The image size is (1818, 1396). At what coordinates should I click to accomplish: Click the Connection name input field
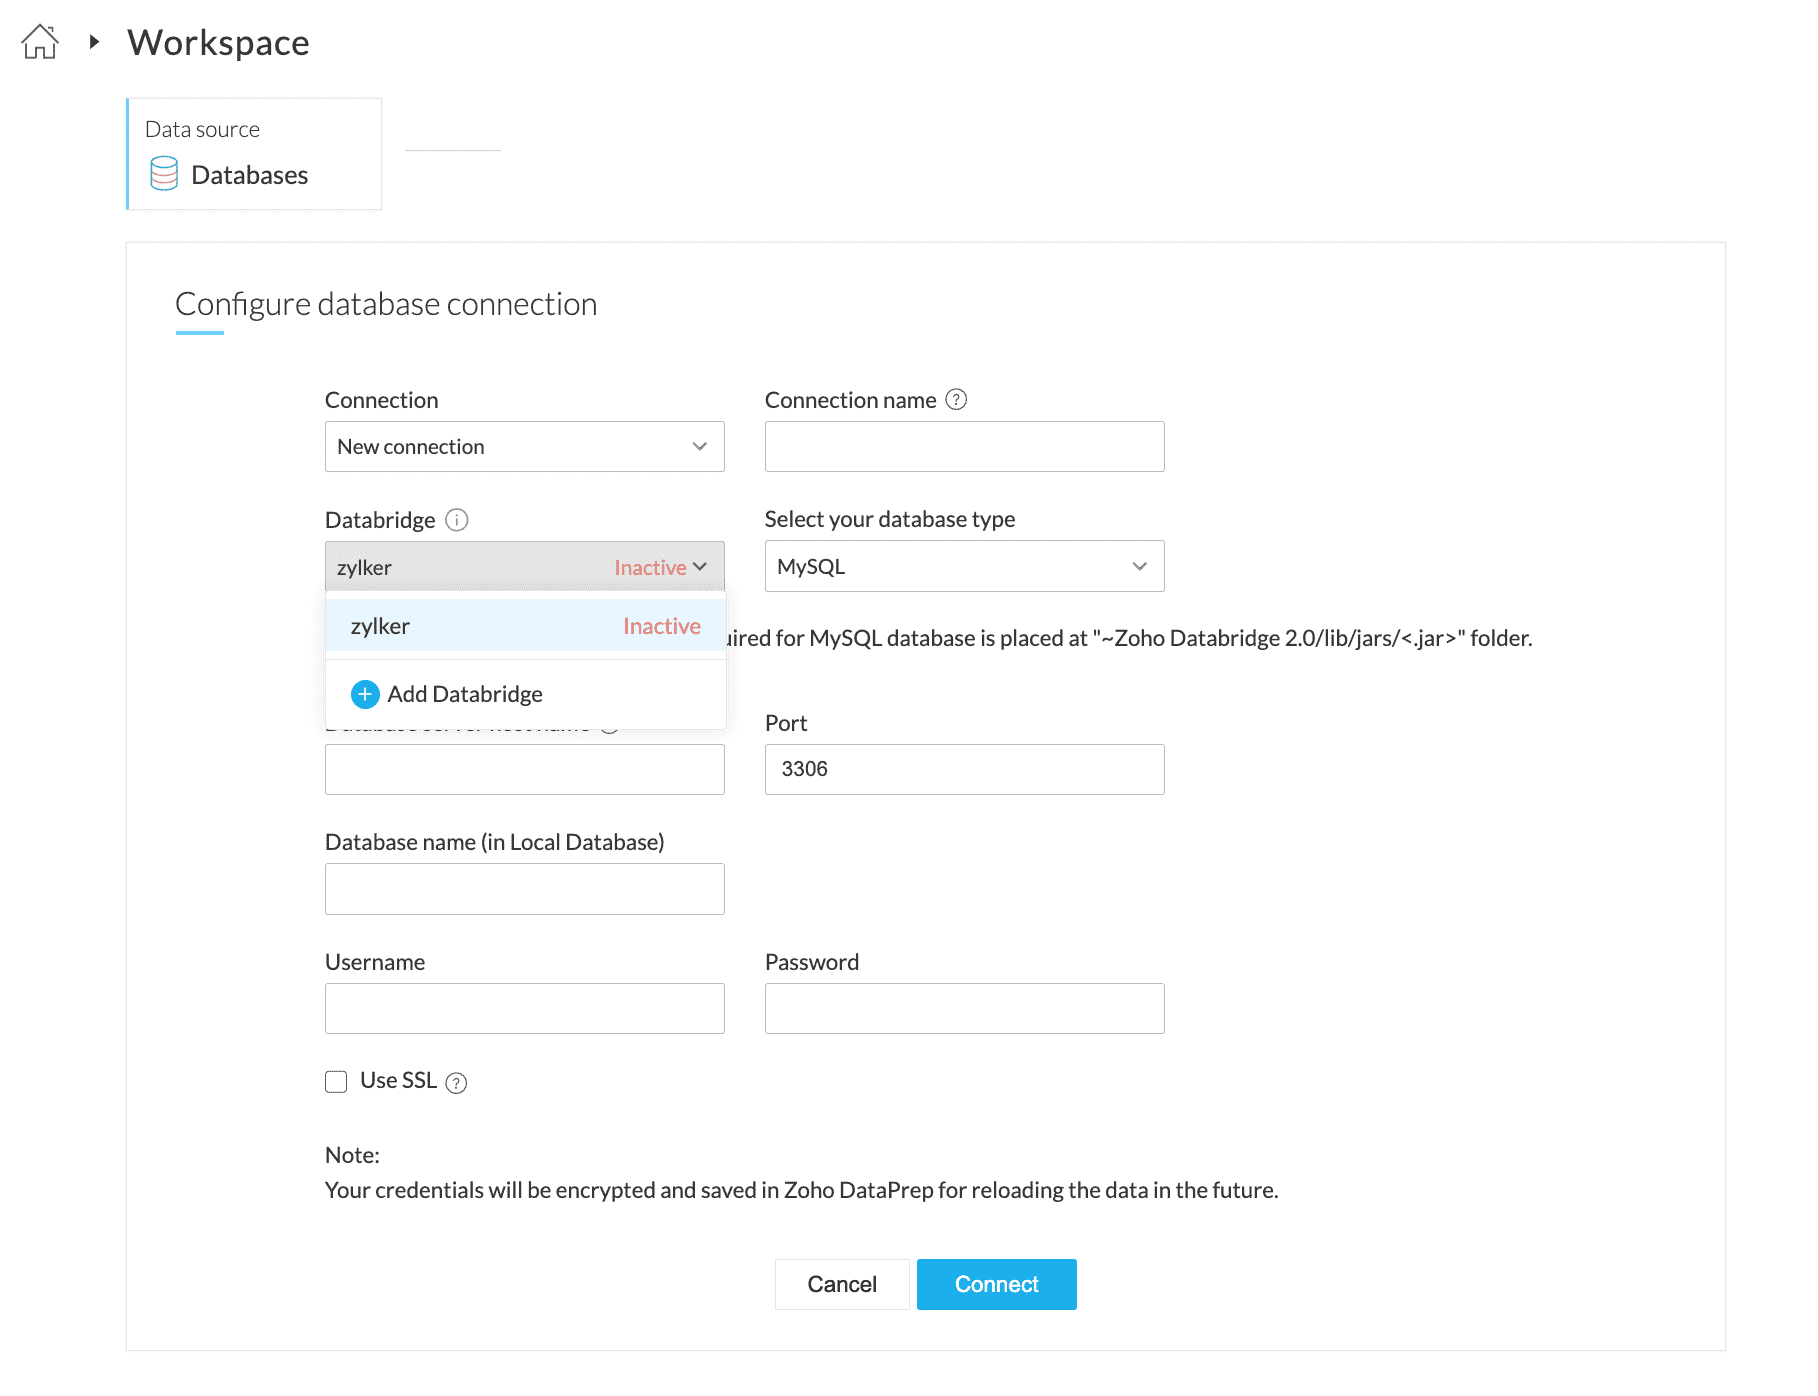[x=964, y=447]
